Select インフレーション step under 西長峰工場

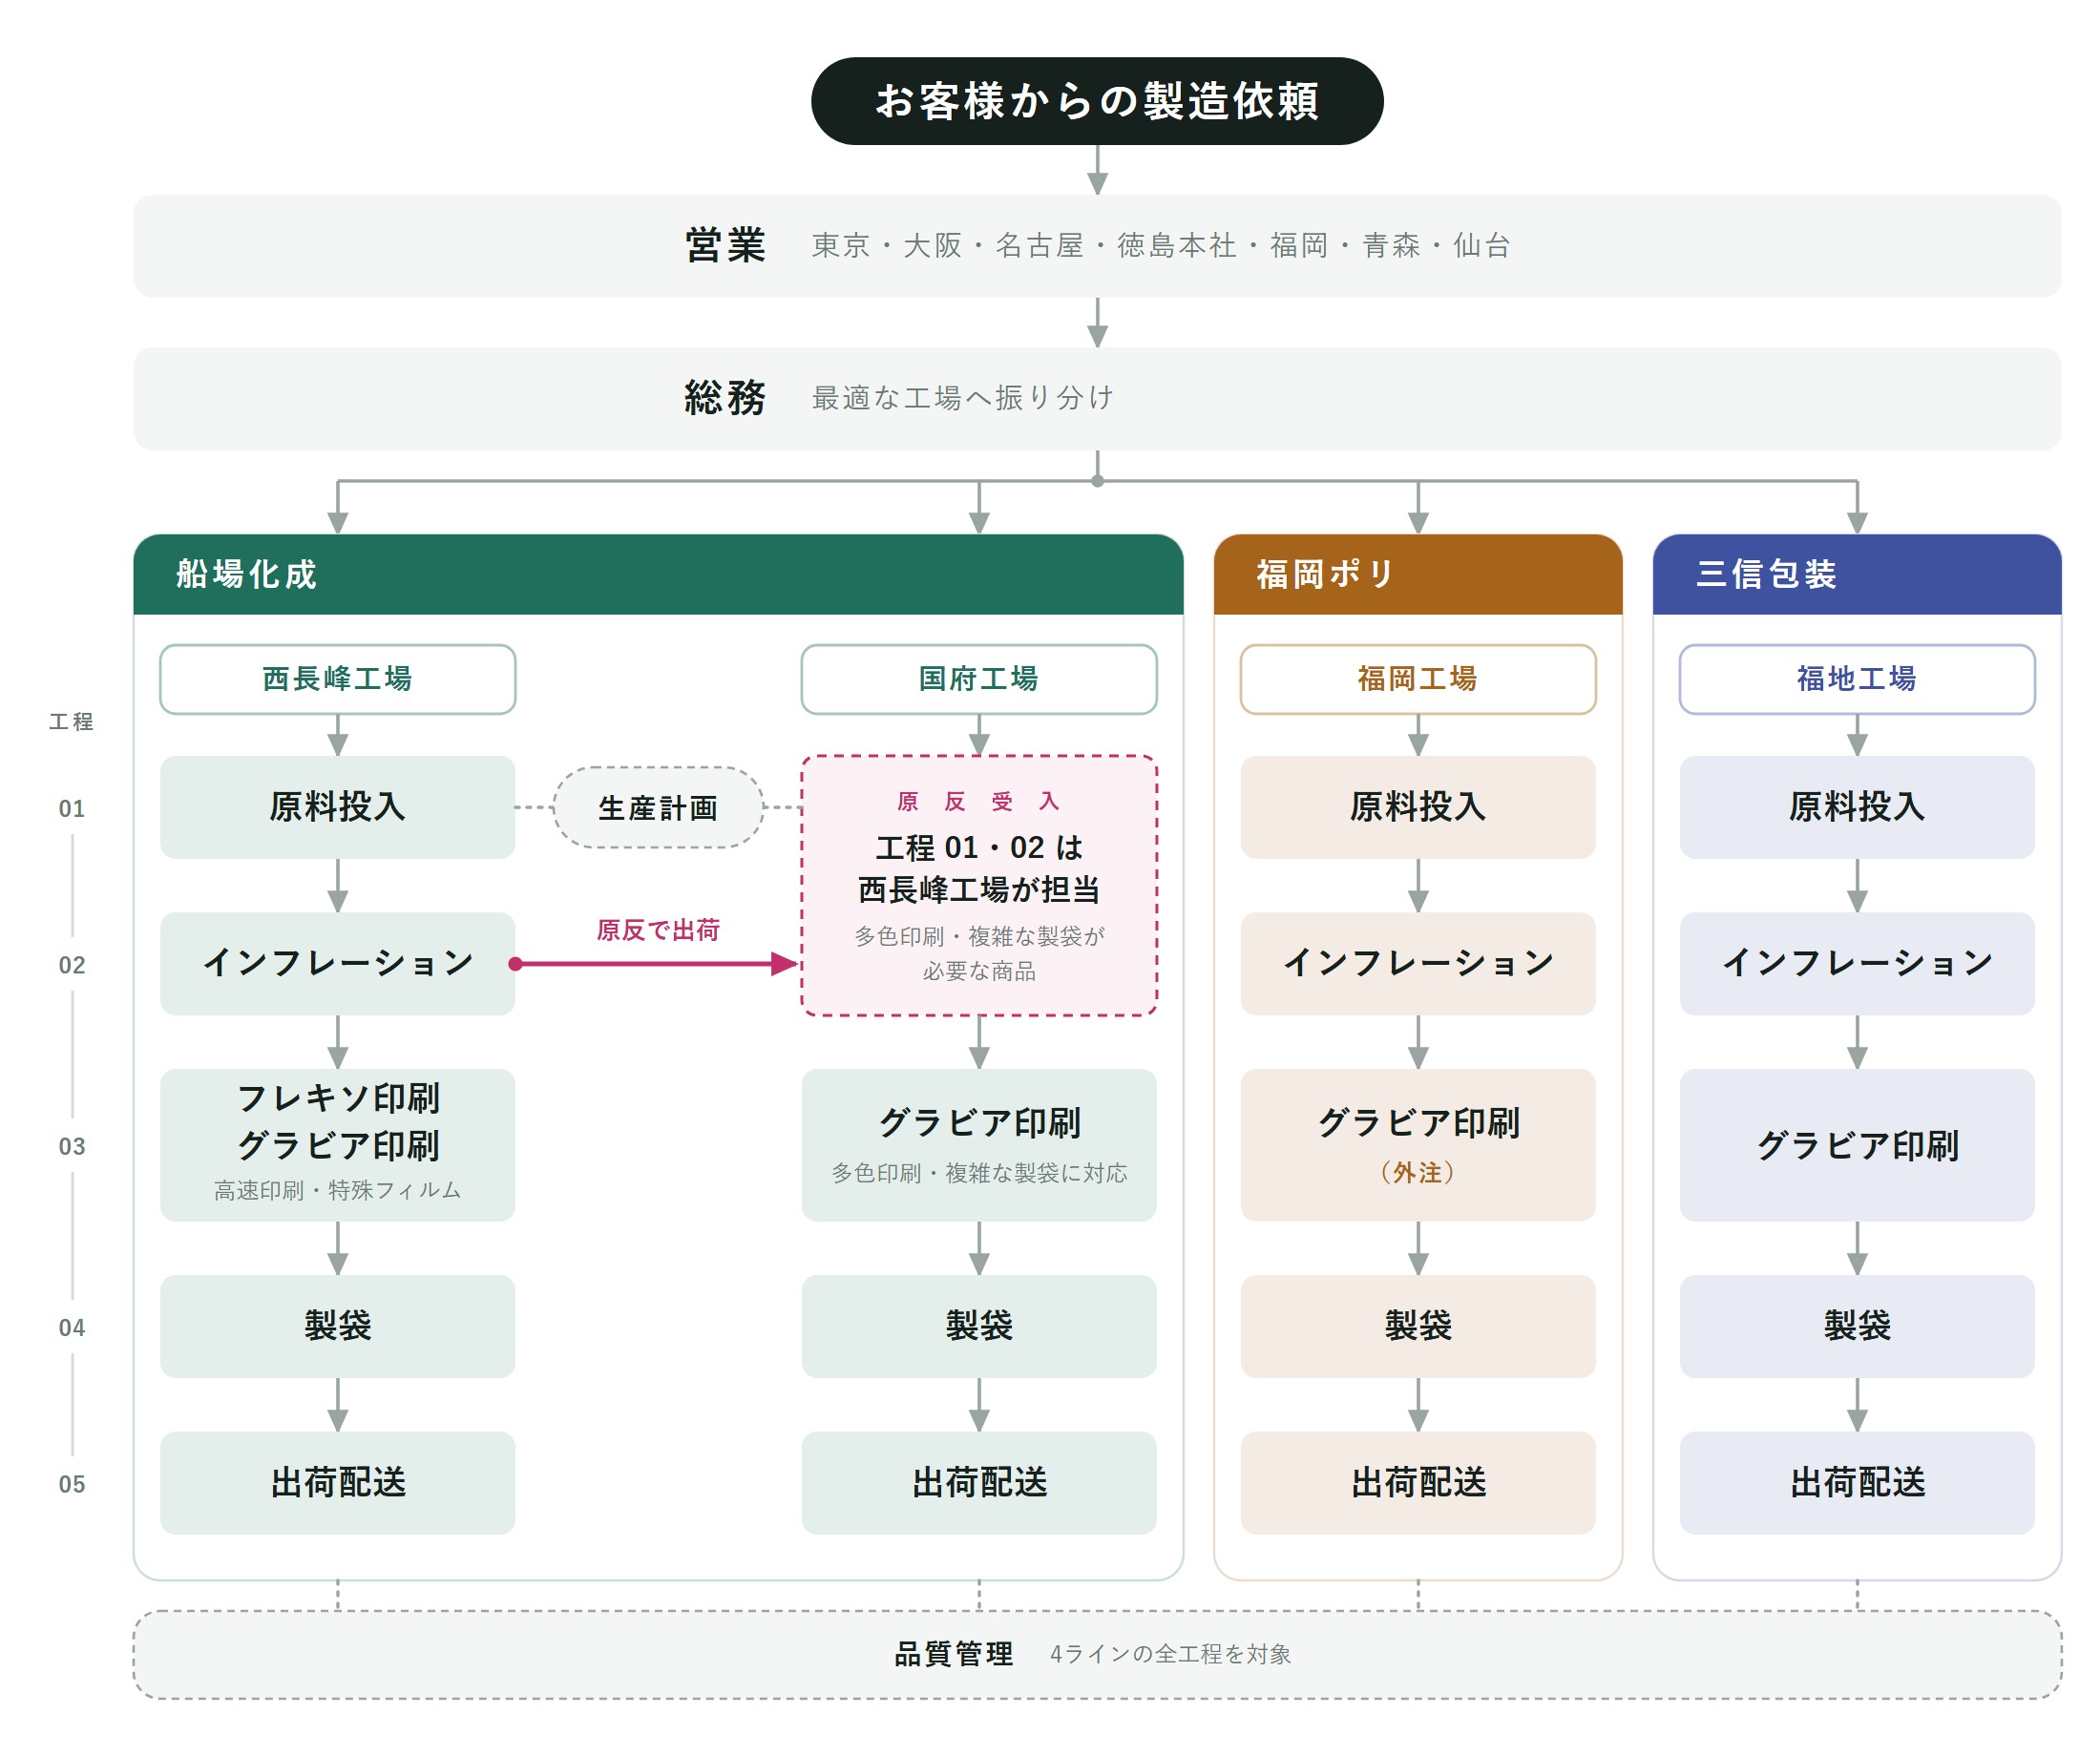pos(338,964)
